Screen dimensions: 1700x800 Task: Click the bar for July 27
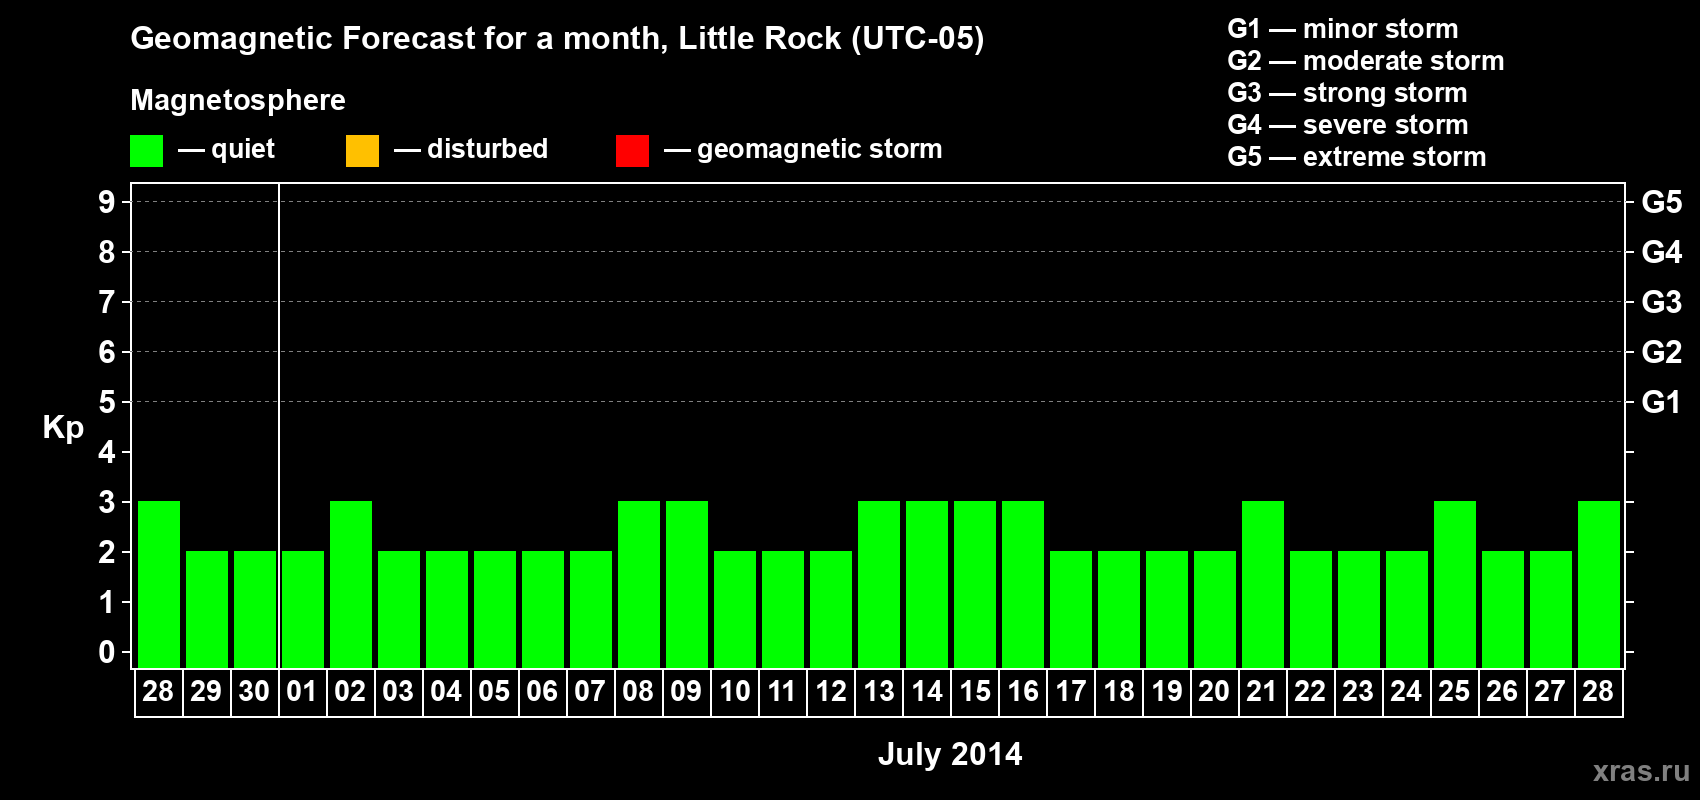pyautogui.click(x=1551, y=609)
